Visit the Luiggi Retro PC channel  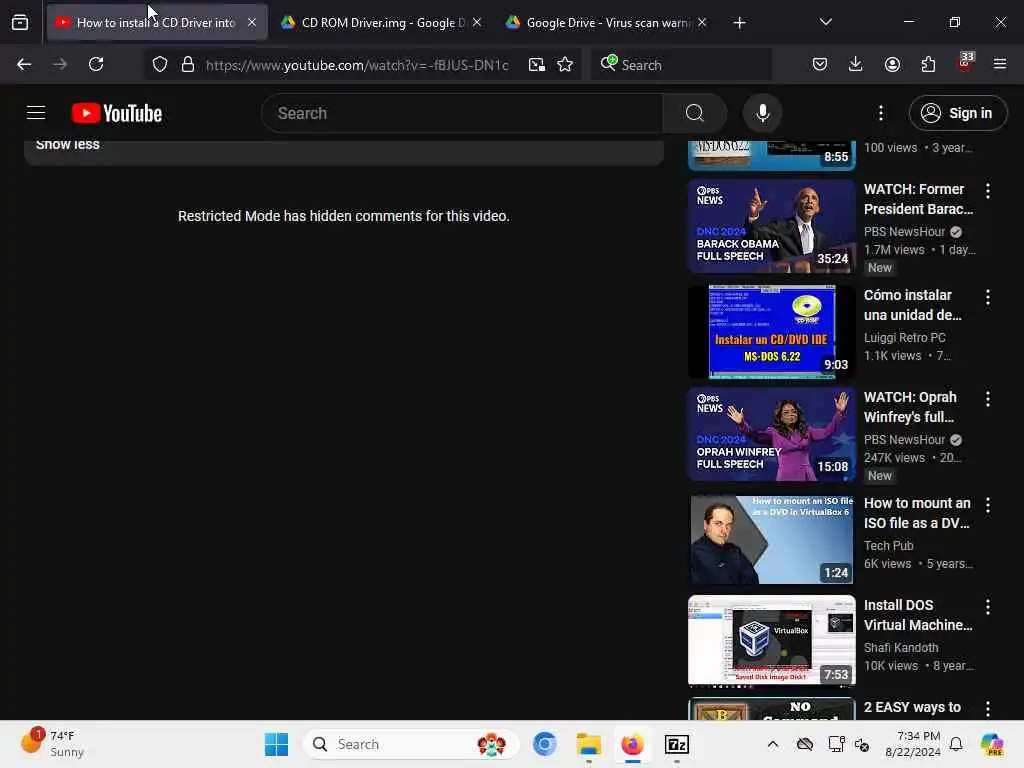[904, 338]
